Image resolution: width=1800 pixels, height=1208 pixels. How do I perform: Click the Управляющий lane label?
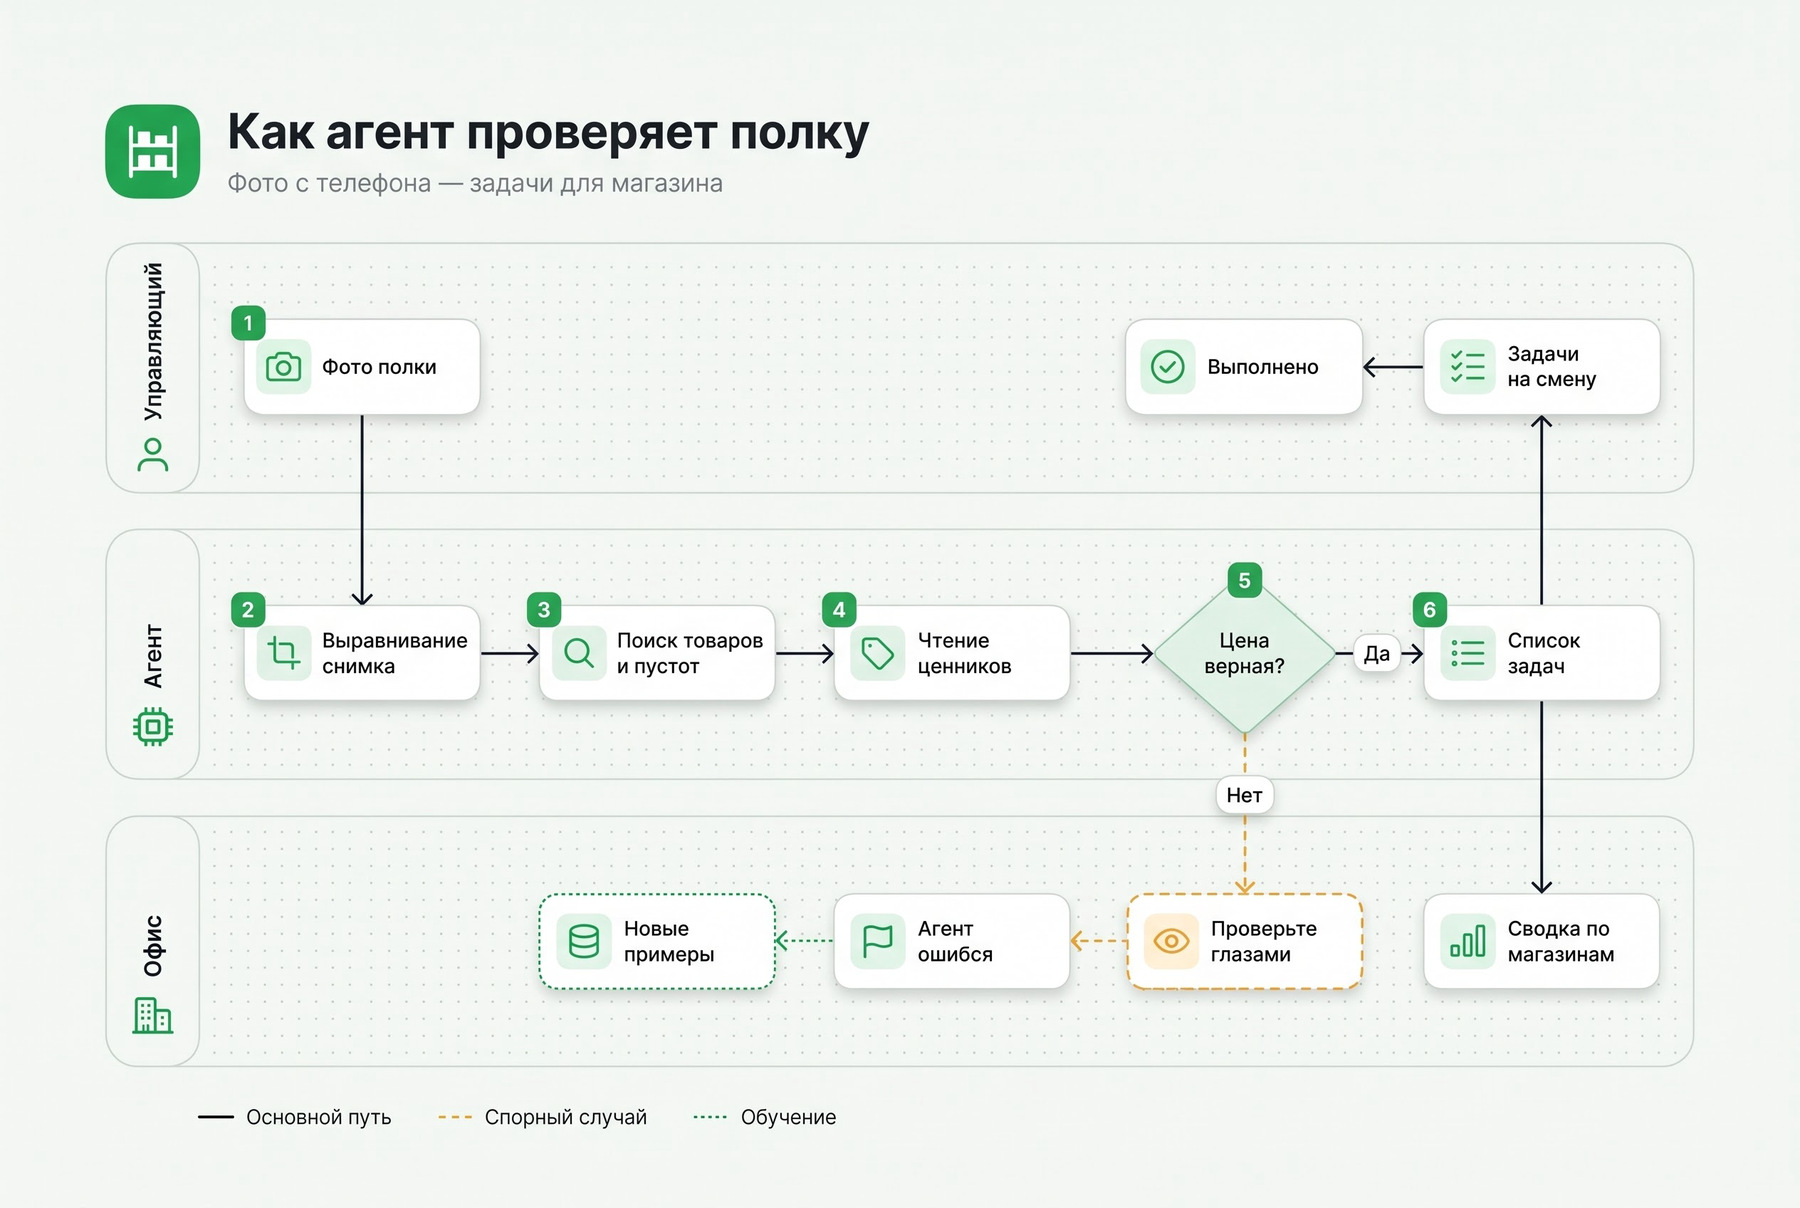[x=153, y=342]
